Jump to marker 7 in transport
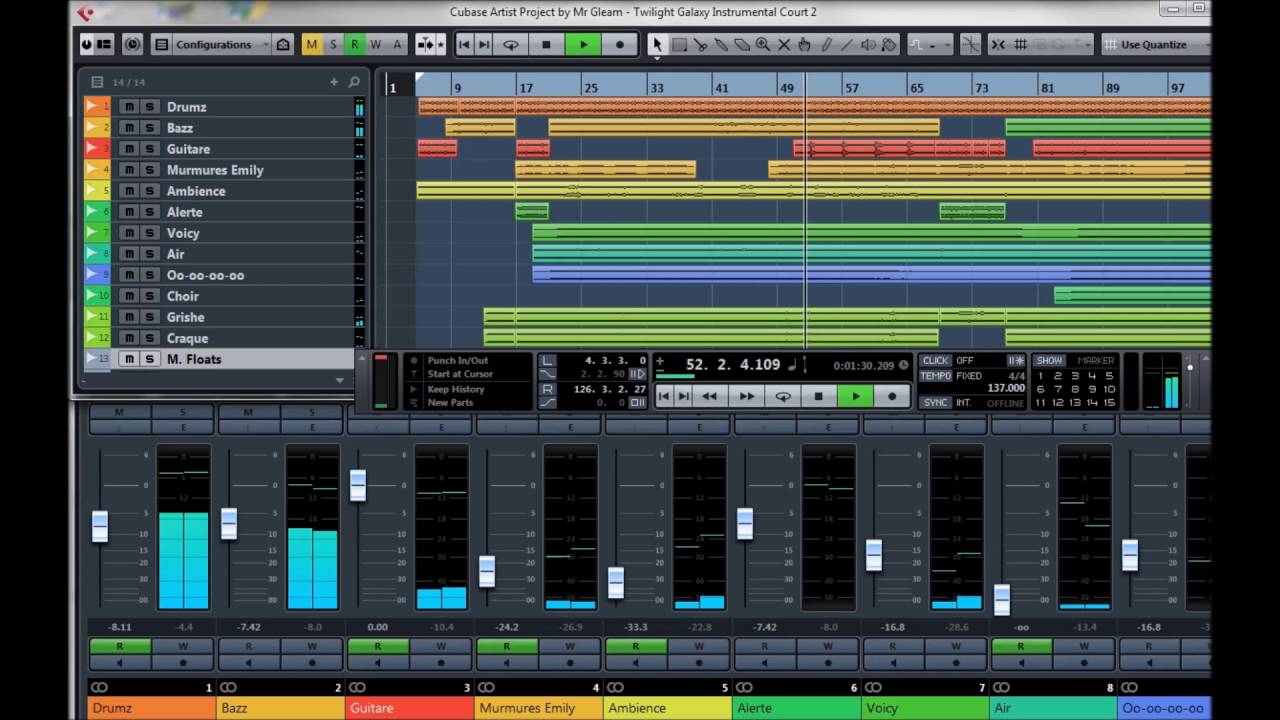 pos(1058,389)
